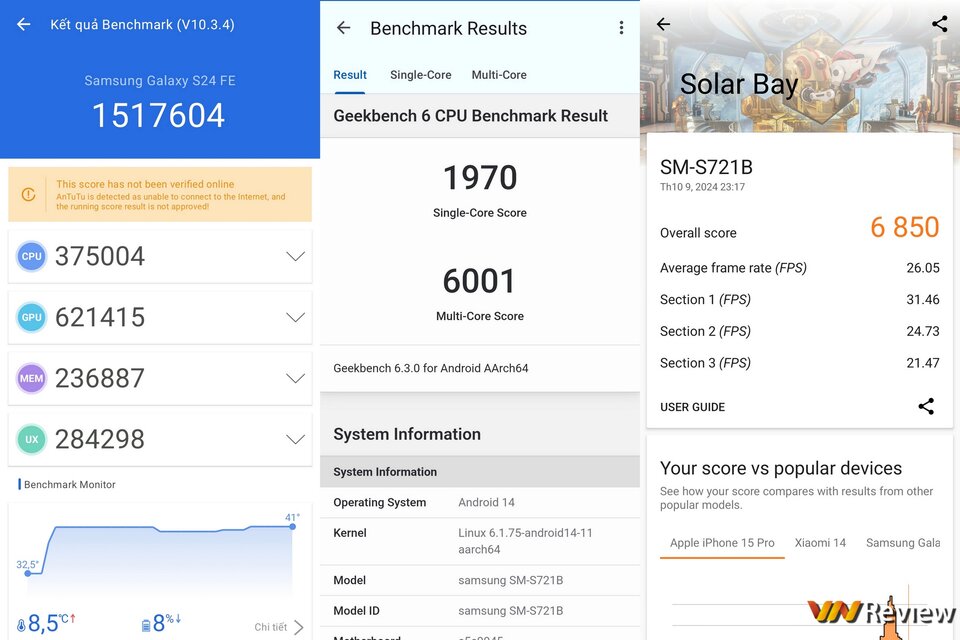Screen dimensions: 960x640
Task: Tap the Model samsung SM-S721B row
Action: pos(480,580)
